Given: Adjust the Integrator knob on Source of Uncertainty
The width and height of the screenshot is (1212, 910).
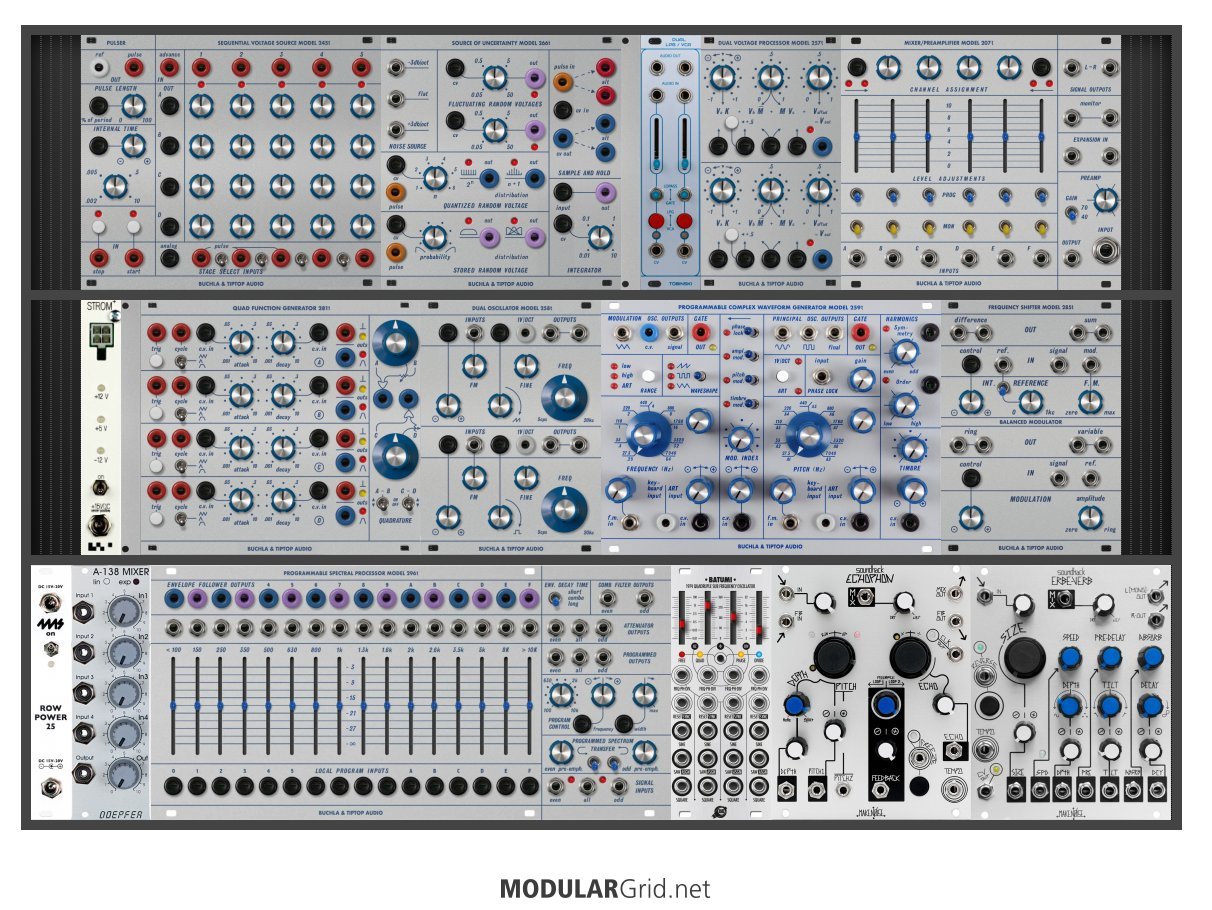Looking at the screenshot, I should click(x=600, y=236).
